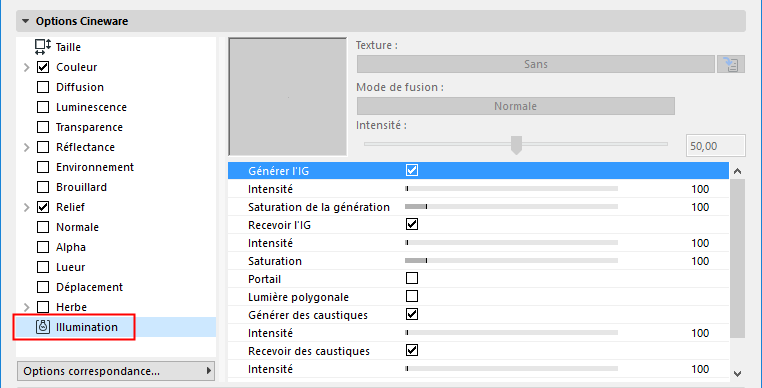Enable the Brouillard channel checkbox
Screen dimensions: 762x388
click(43, 187)
